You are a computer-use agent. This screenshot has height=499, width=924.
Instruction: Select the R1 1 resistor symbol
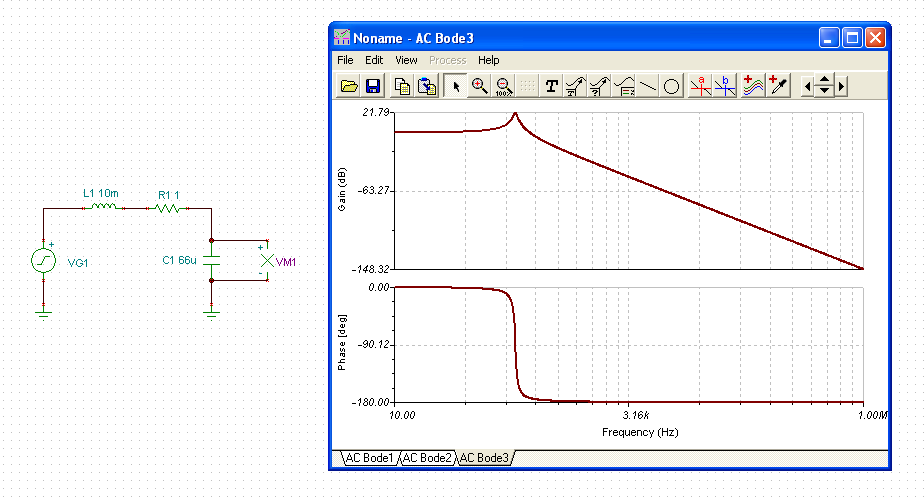[168, 208]
